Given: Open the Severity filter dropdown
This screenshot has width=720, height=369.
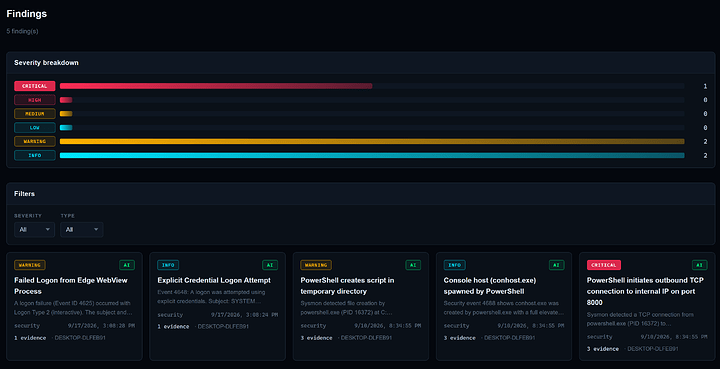Looking at the screenshot, I should click(34, 229).
